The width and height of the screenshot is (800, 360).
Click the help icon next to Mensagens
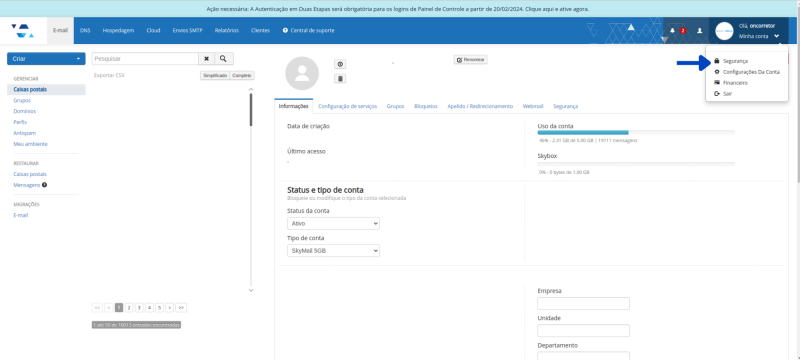(x=44, y=185)
